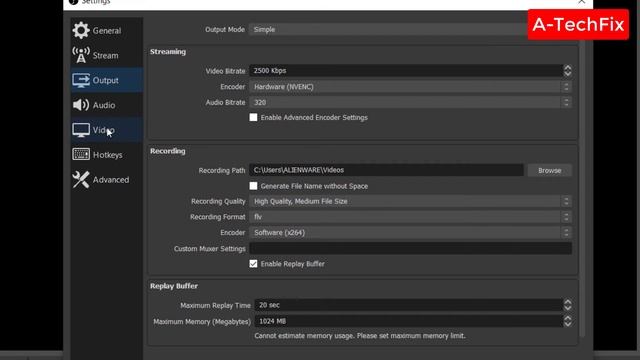Click the Hotkeys keyboard icon

click(x=81, y=154)
